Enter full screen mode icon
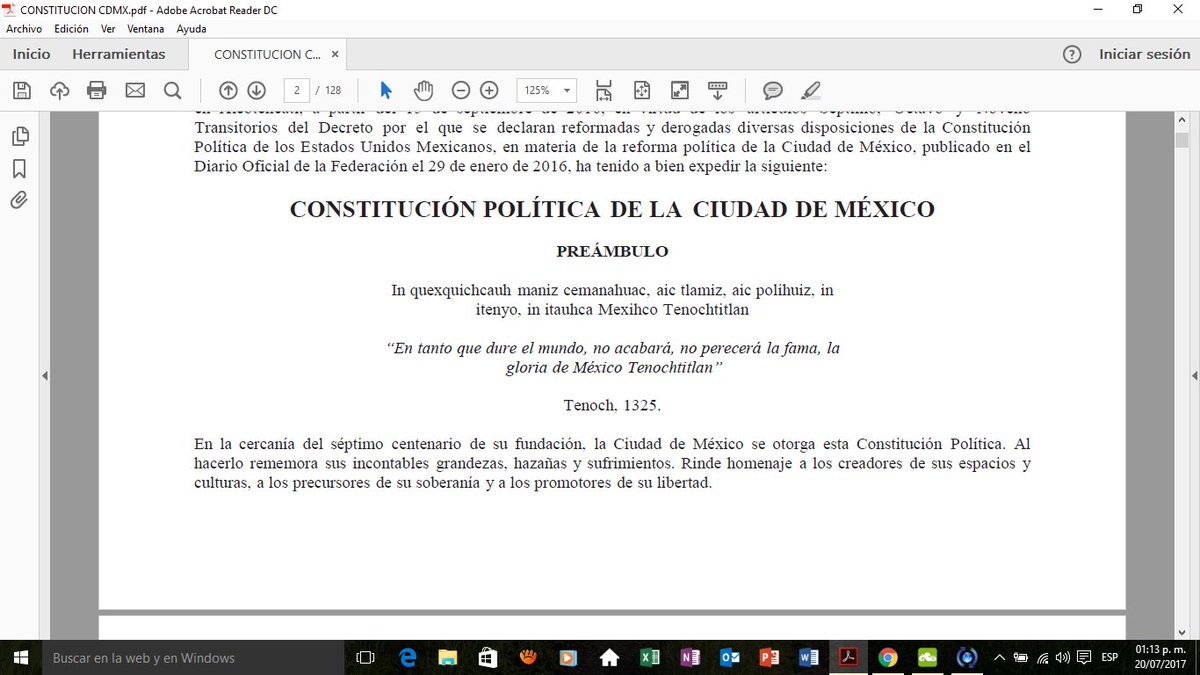 [x=679, y=91]
